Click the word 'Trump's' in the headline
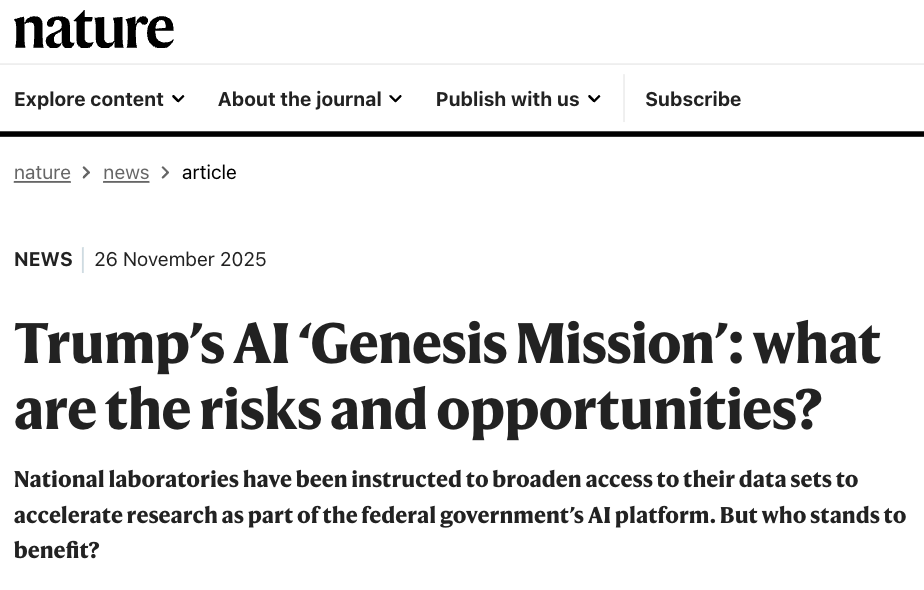The image size is (924, 590). coord(104,344)
